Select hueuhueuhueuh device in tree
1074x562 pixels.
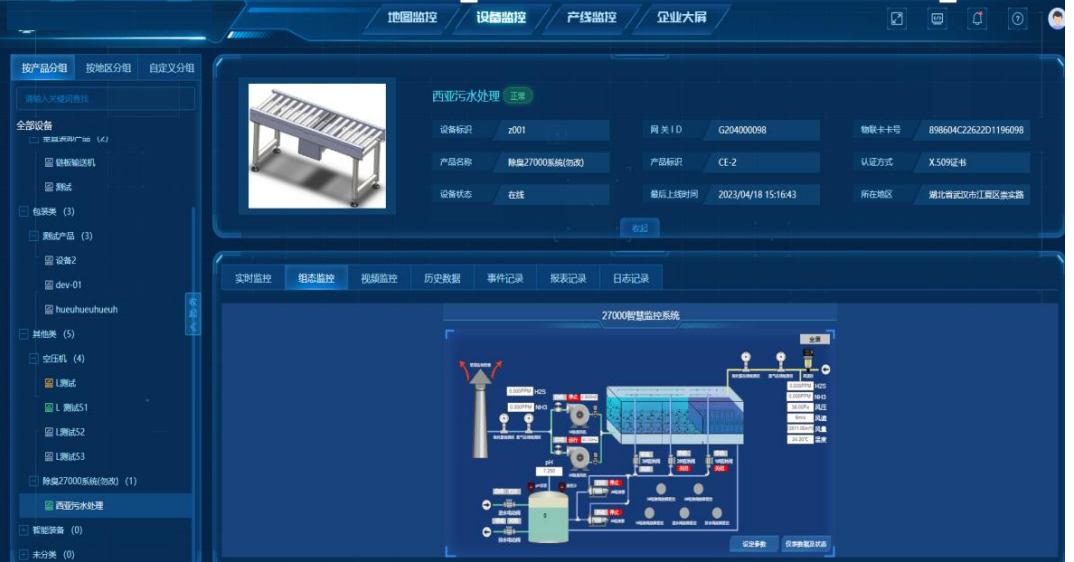tap(86, 310)
